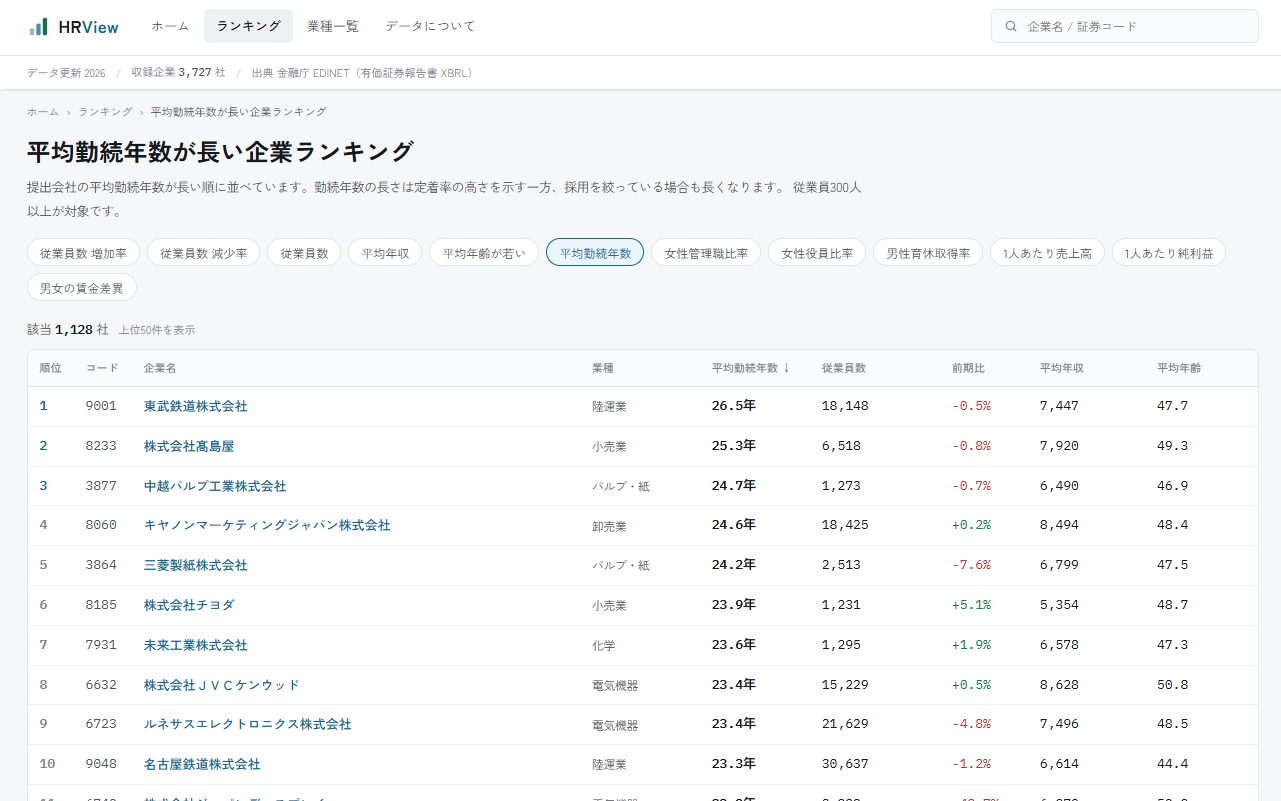Image resolution: width=1281 pixels, height=801 pixels.
Task: Sort by the 平均勤続年数 column header
Action: tap(751, 368)
